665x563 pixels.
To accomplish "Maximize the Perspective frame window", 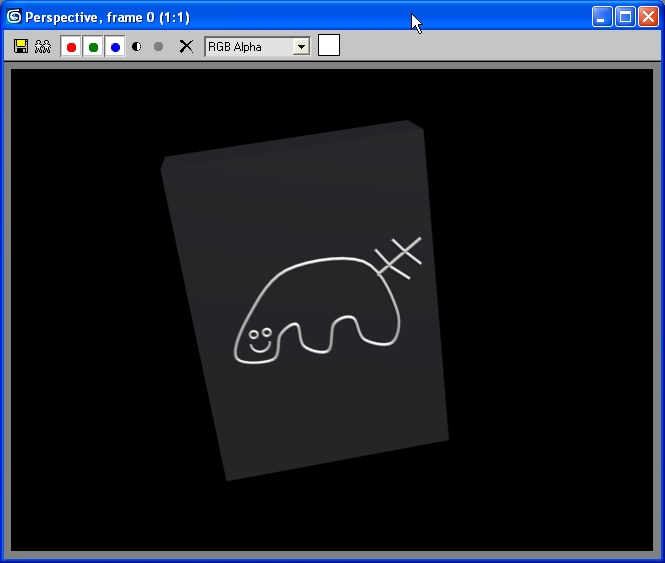I will (x=625, y=17).
